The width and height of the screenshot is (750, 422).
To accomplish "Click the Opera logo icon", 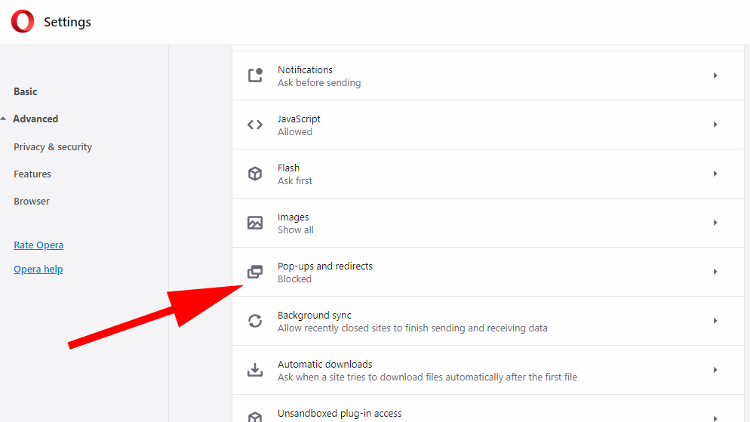I will pyautogui.click(x=22, y=22).
